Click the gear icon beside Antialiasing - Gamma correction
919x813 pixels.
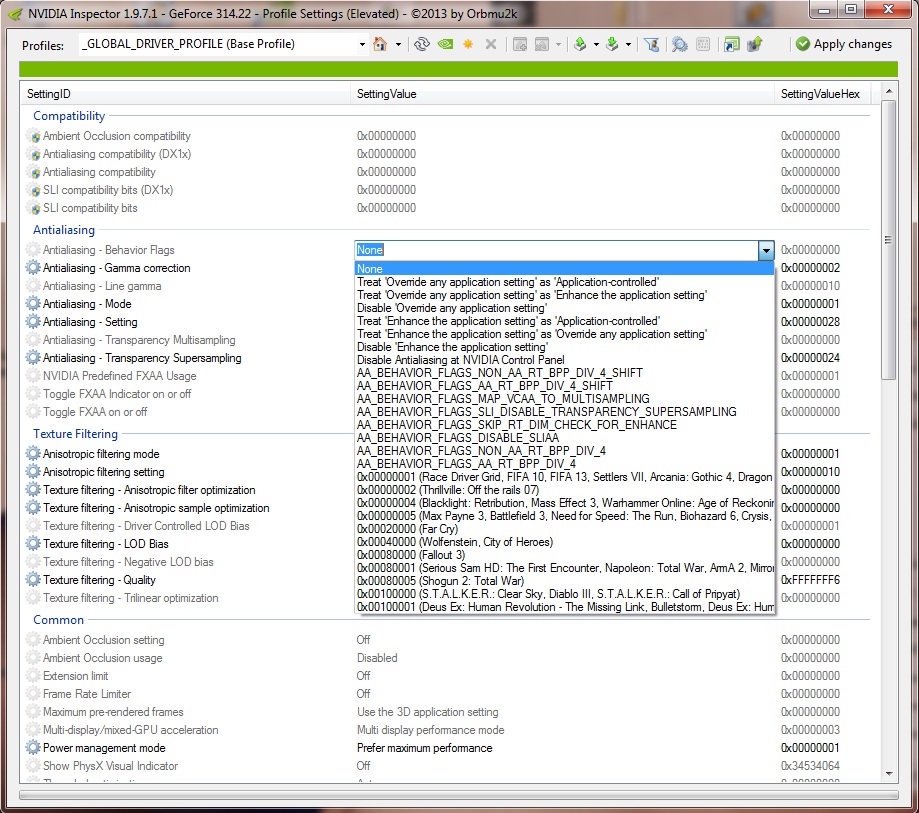33,268
